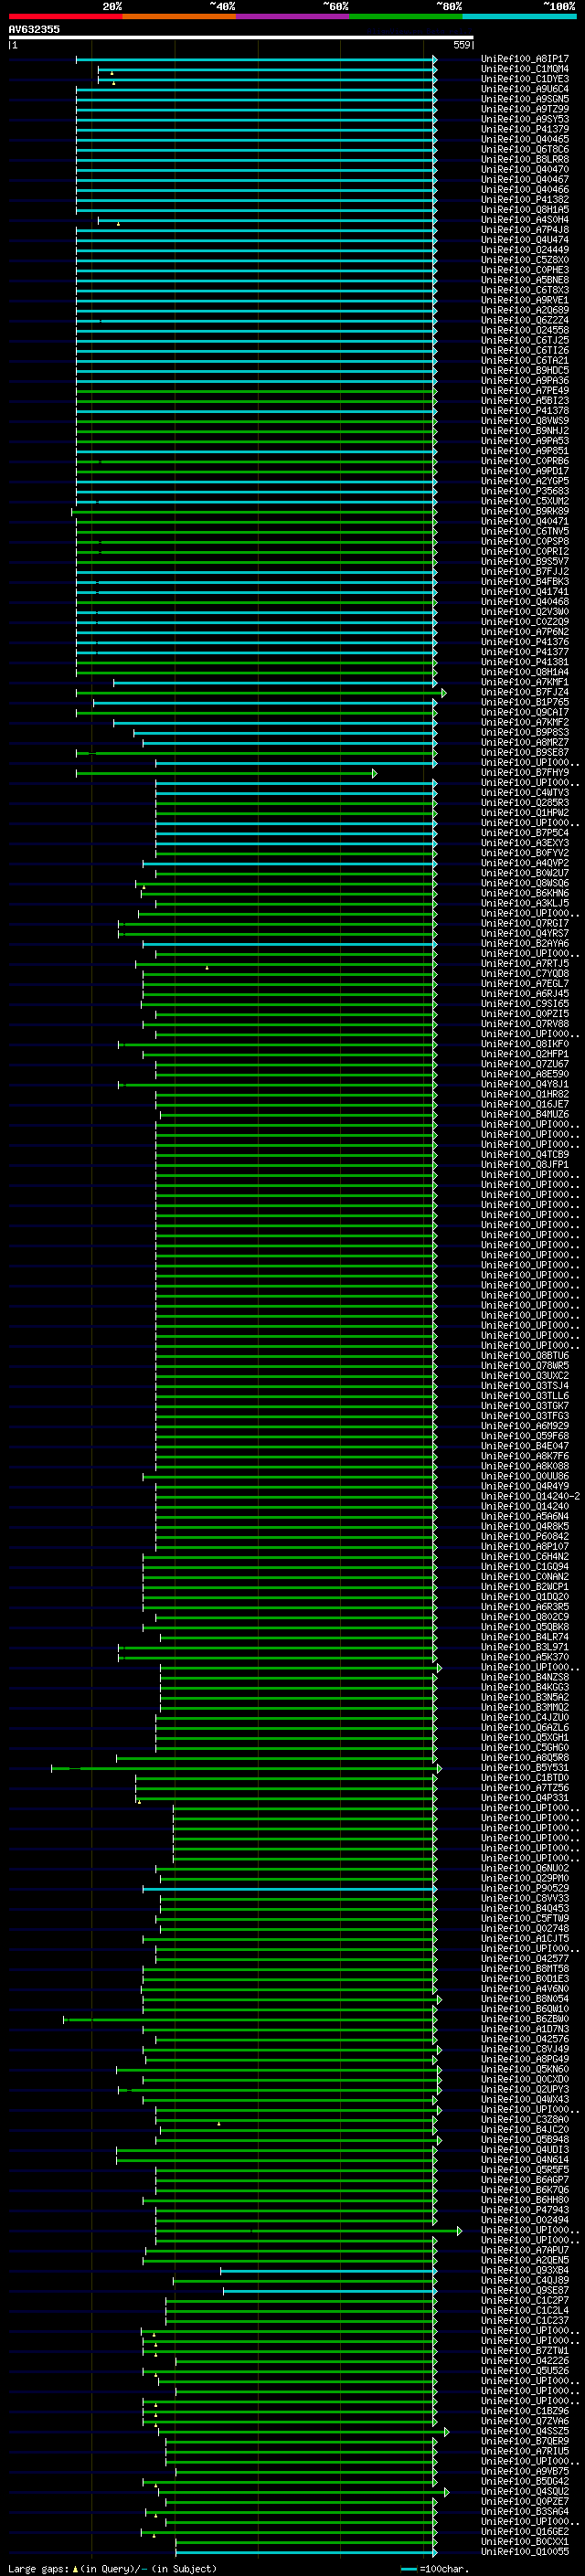Select the UniRef100_Q285R3 hit label
The height and width of the screenshot is (2576, 585).
point(525,803)
